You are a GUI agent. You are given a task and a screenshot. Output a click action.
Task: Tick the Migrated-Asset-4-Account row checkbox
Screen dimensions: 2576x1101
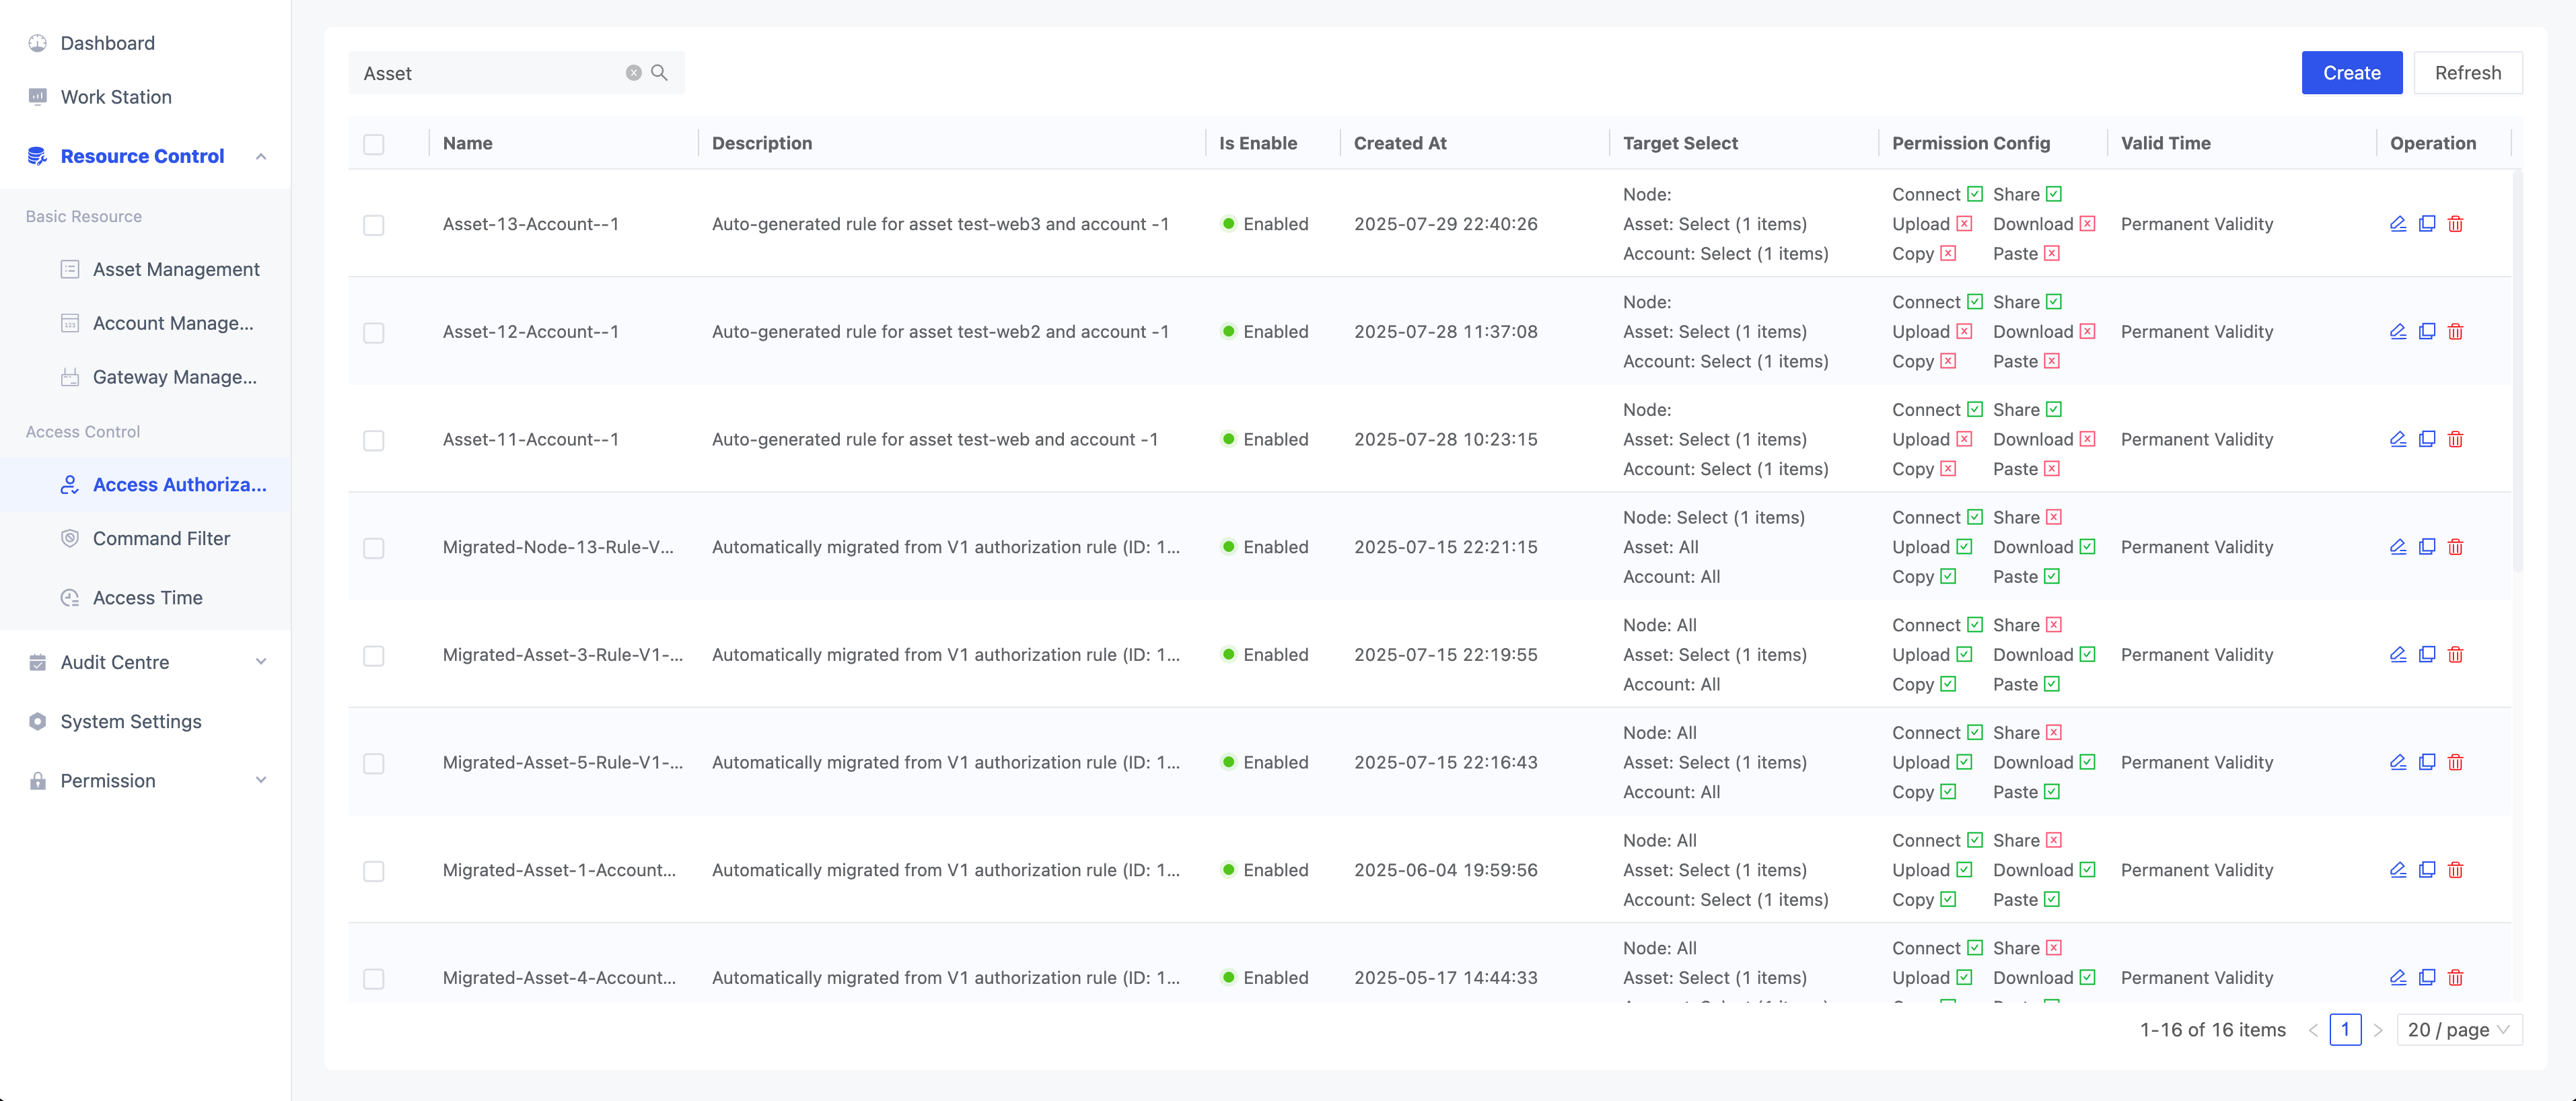point(374,979)
